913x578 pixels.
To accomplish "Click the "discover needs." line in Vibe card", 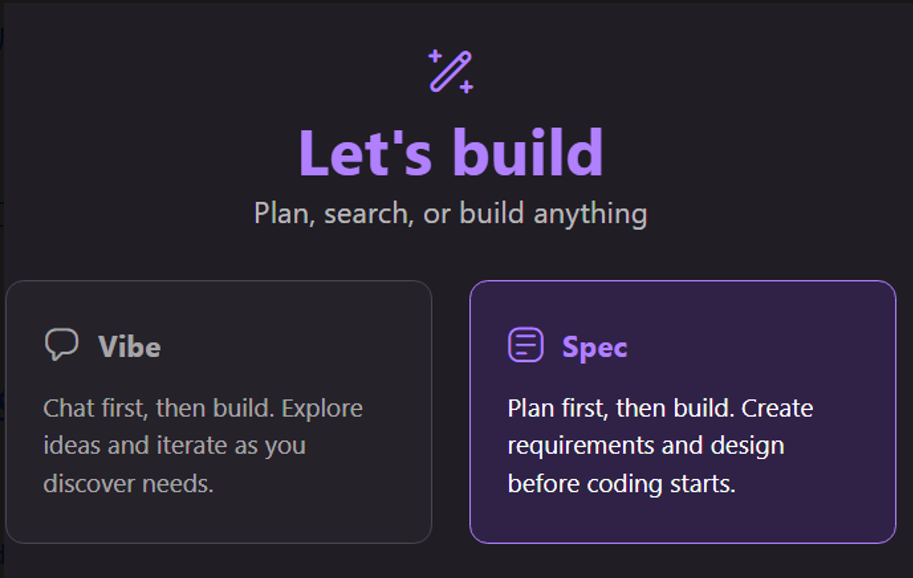I will 129,484.
